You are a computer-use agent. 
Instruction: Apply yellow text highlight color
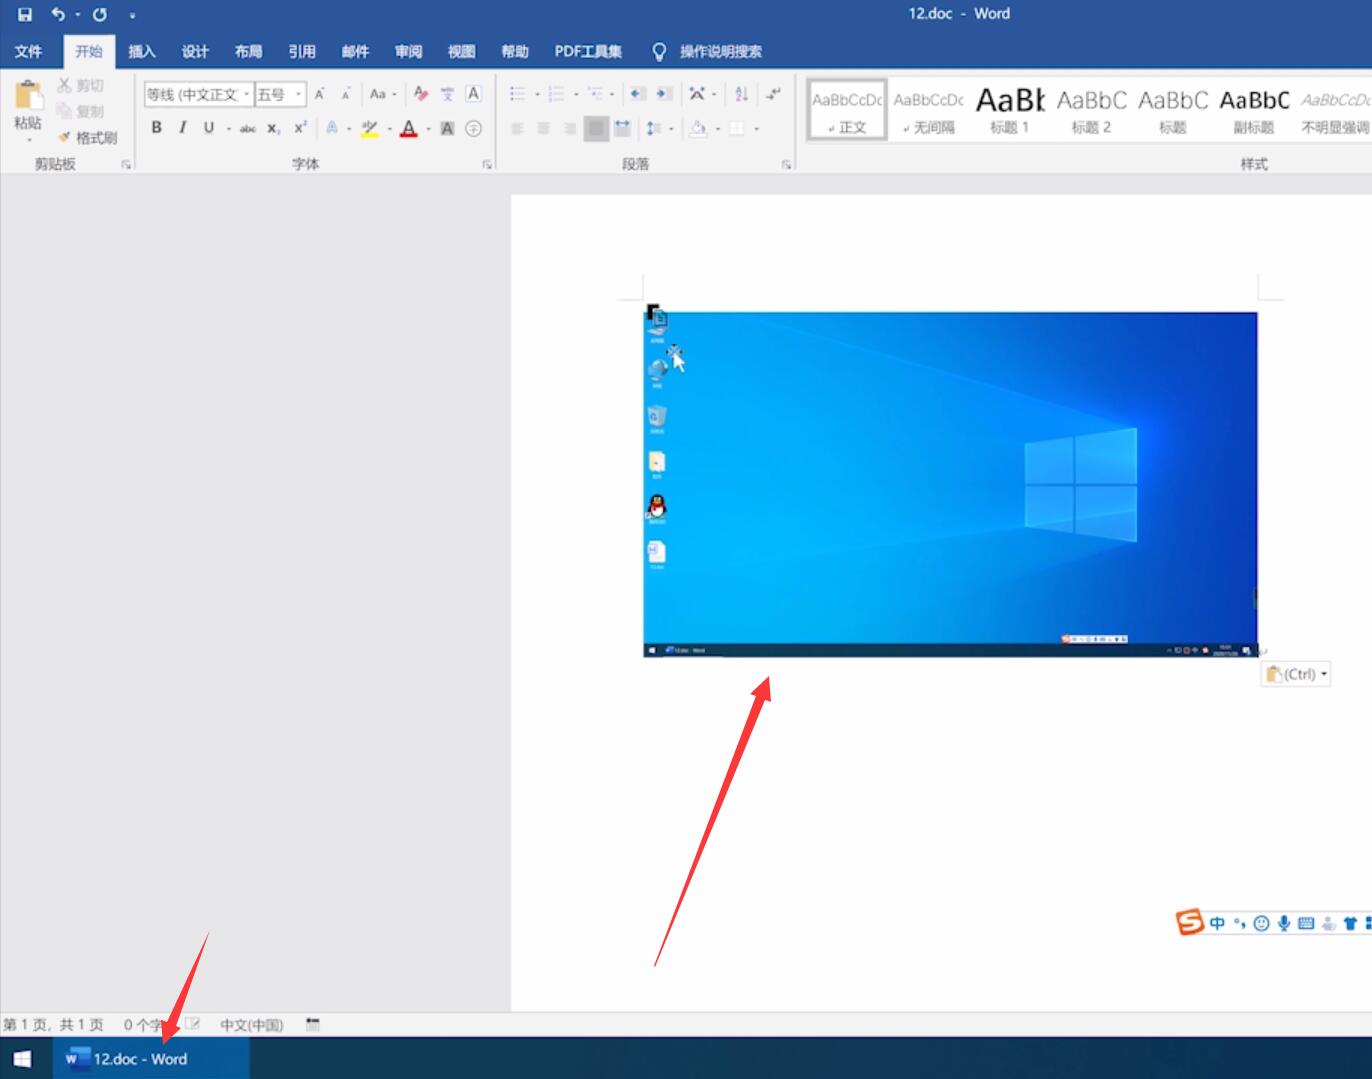click(370, 127)
